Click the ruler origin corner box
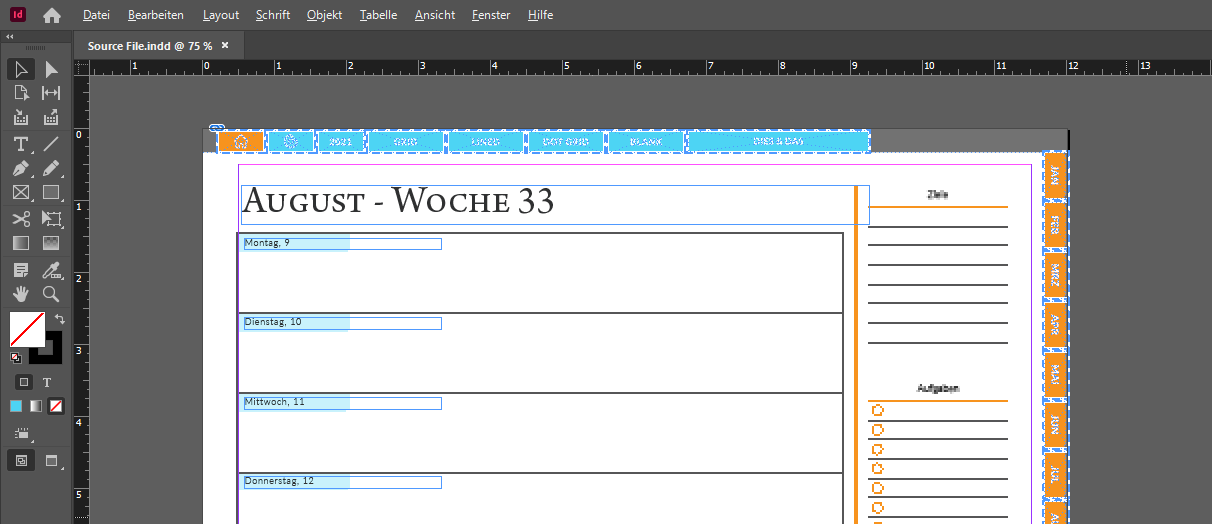The width and height of the screenshot is (1212, 524). pos(81,67)
